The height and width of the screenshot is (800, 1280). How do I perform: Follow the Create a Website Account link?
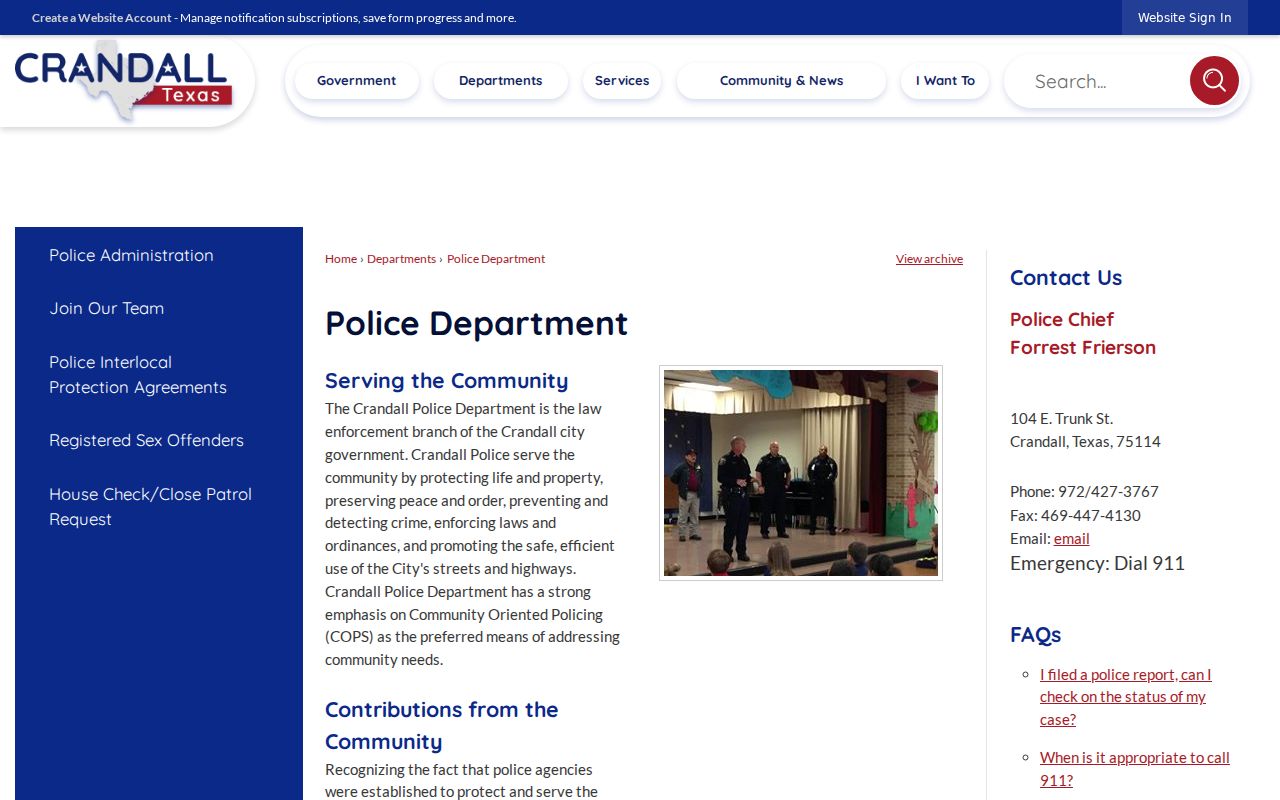pyautogui.click(x=102, y=18)
